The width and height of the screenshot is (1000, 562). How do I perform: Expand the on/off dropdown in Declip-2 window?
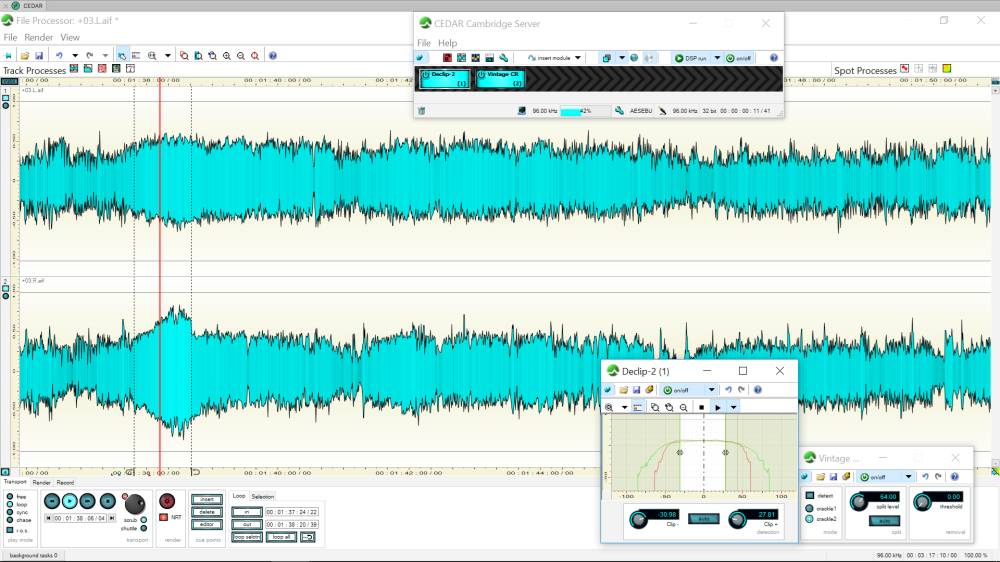(x=711, y=390)
